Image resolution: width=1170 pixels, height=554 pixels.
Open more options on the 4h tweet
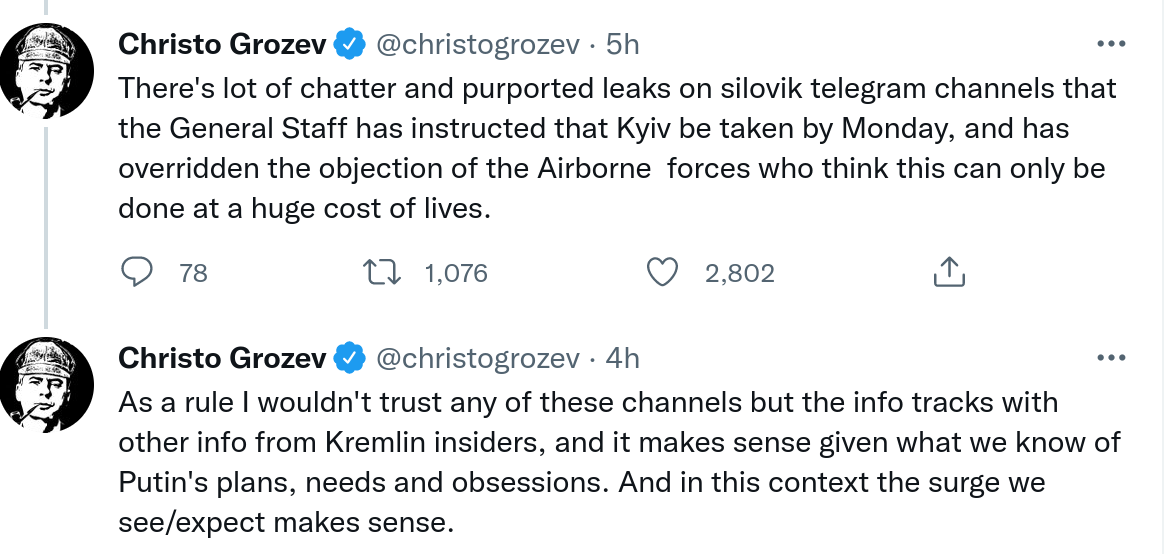click(1112, 358)
